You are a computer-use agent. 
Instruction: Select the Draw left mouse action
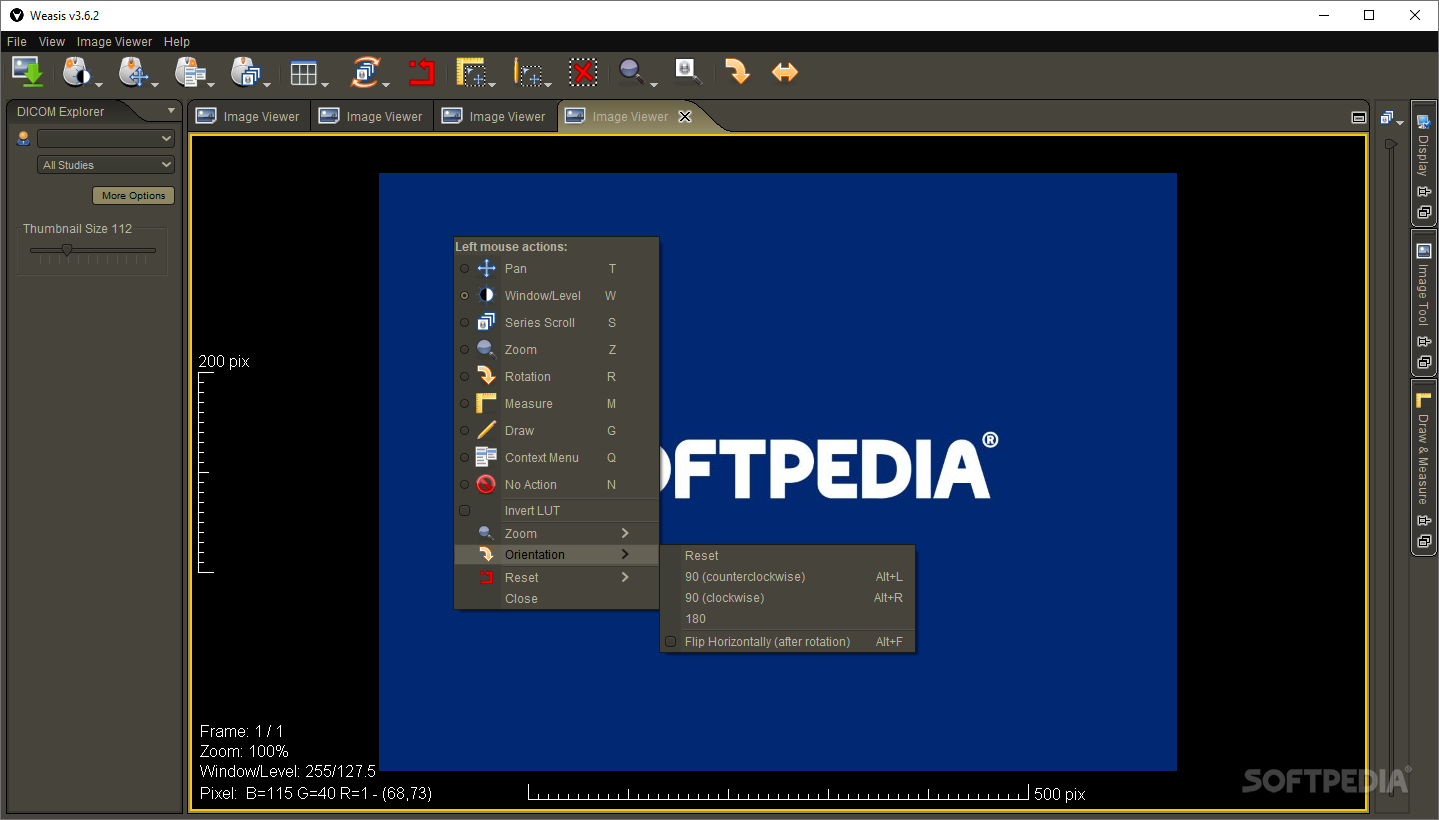[x=556, y=430]
